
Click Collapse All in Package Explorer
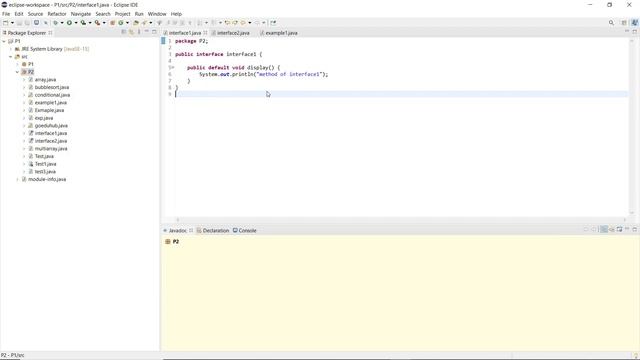point(124,32)
